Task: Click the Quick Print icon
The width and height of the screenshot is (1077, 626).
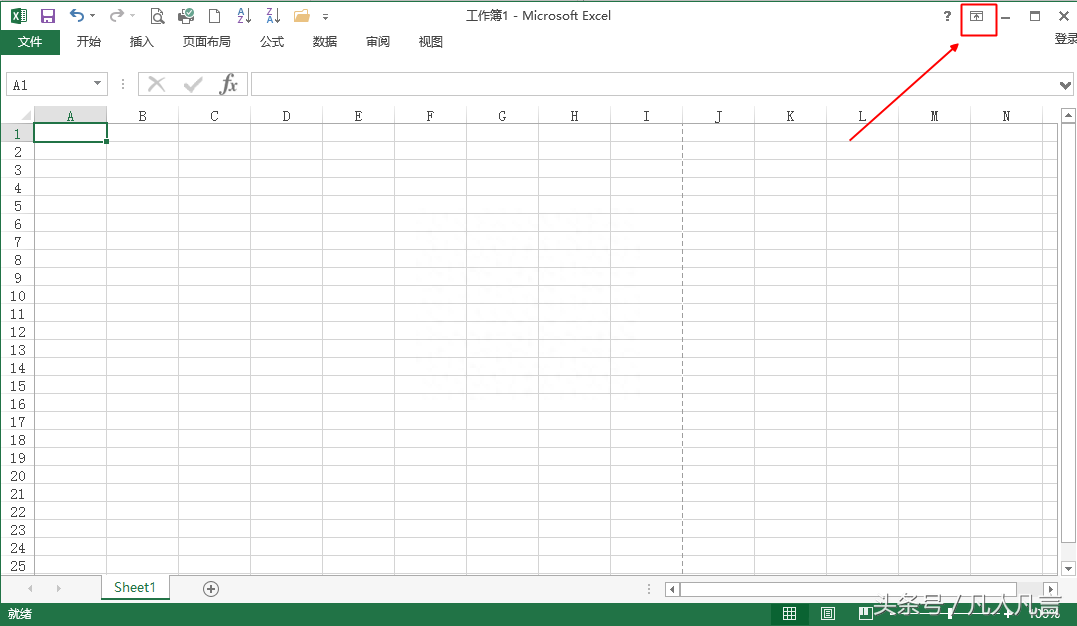Action: pyautogui.click(x=185, y=16)
